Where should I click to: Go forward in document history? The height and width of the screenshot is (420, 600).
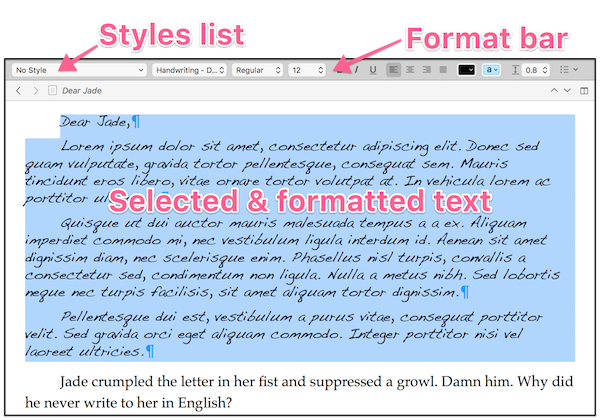click(x=36, y=91)
